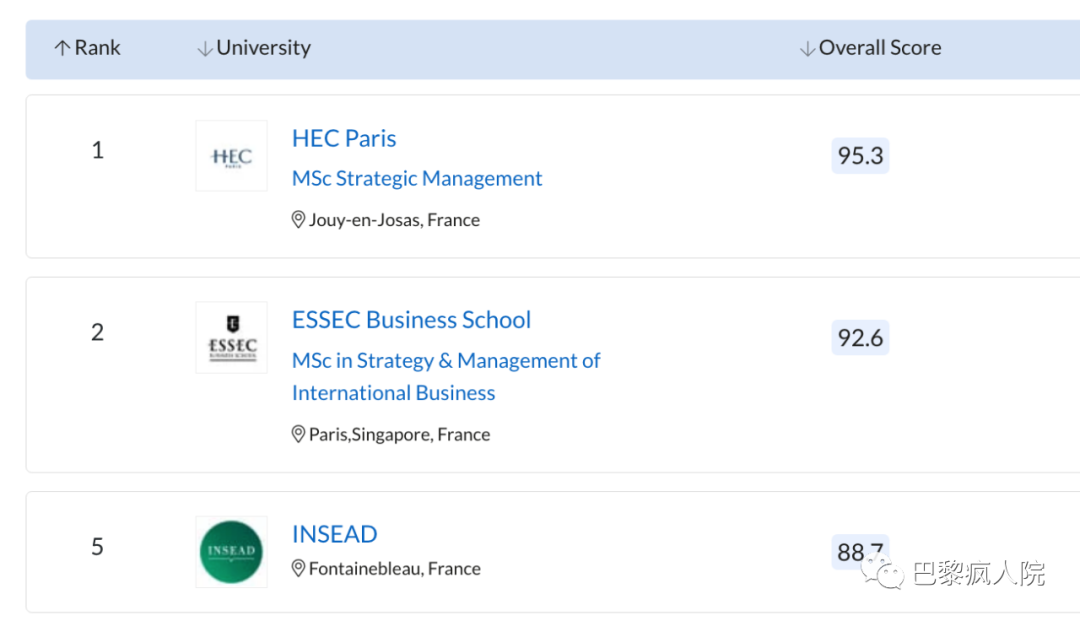
Task: Open MSc in Strategy & Management program link
Action: point(446,361)
